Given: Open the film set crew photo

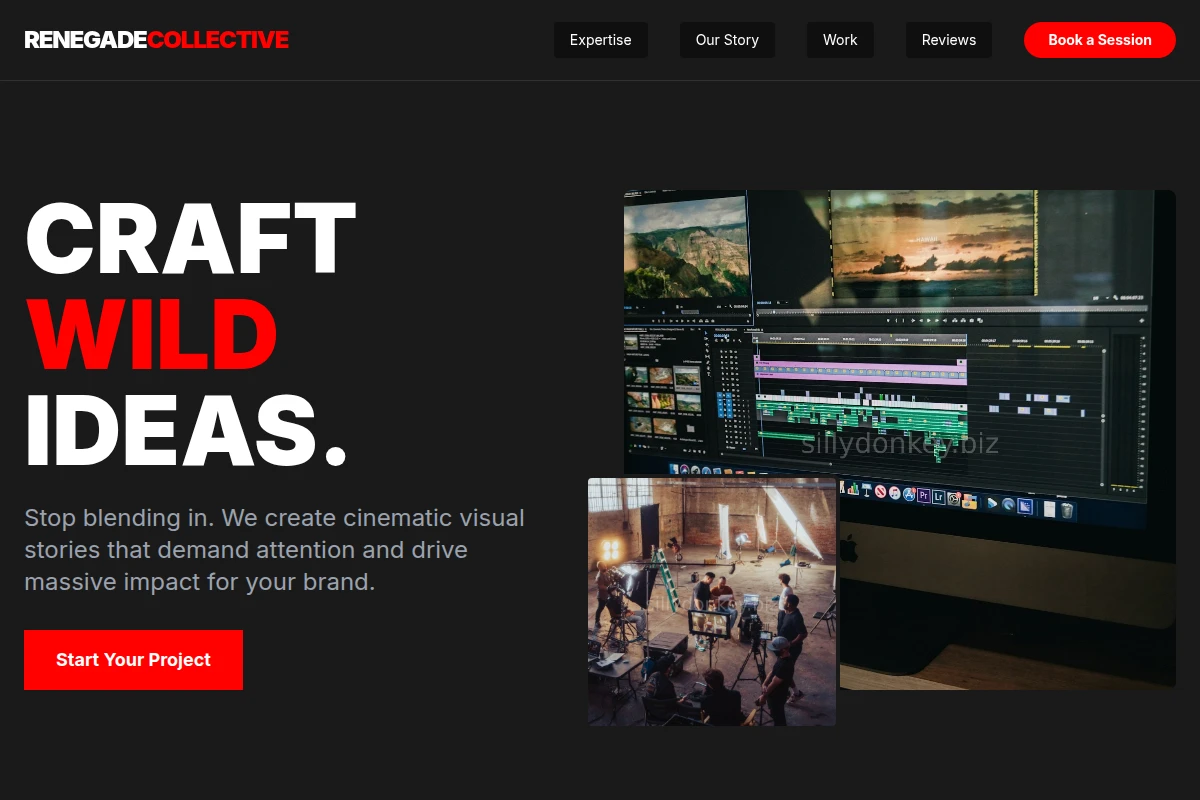Looking at the screenshot, I should tap(712, 602).
